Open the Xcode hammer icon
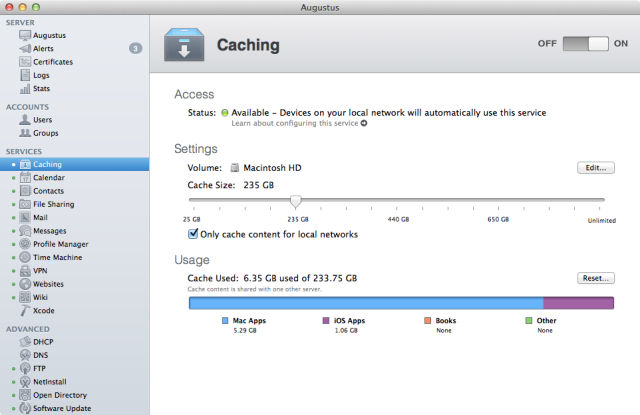Image resolution: width=640 pixels, height=415 pixels. pyautogui.click(x=25, y=311)
